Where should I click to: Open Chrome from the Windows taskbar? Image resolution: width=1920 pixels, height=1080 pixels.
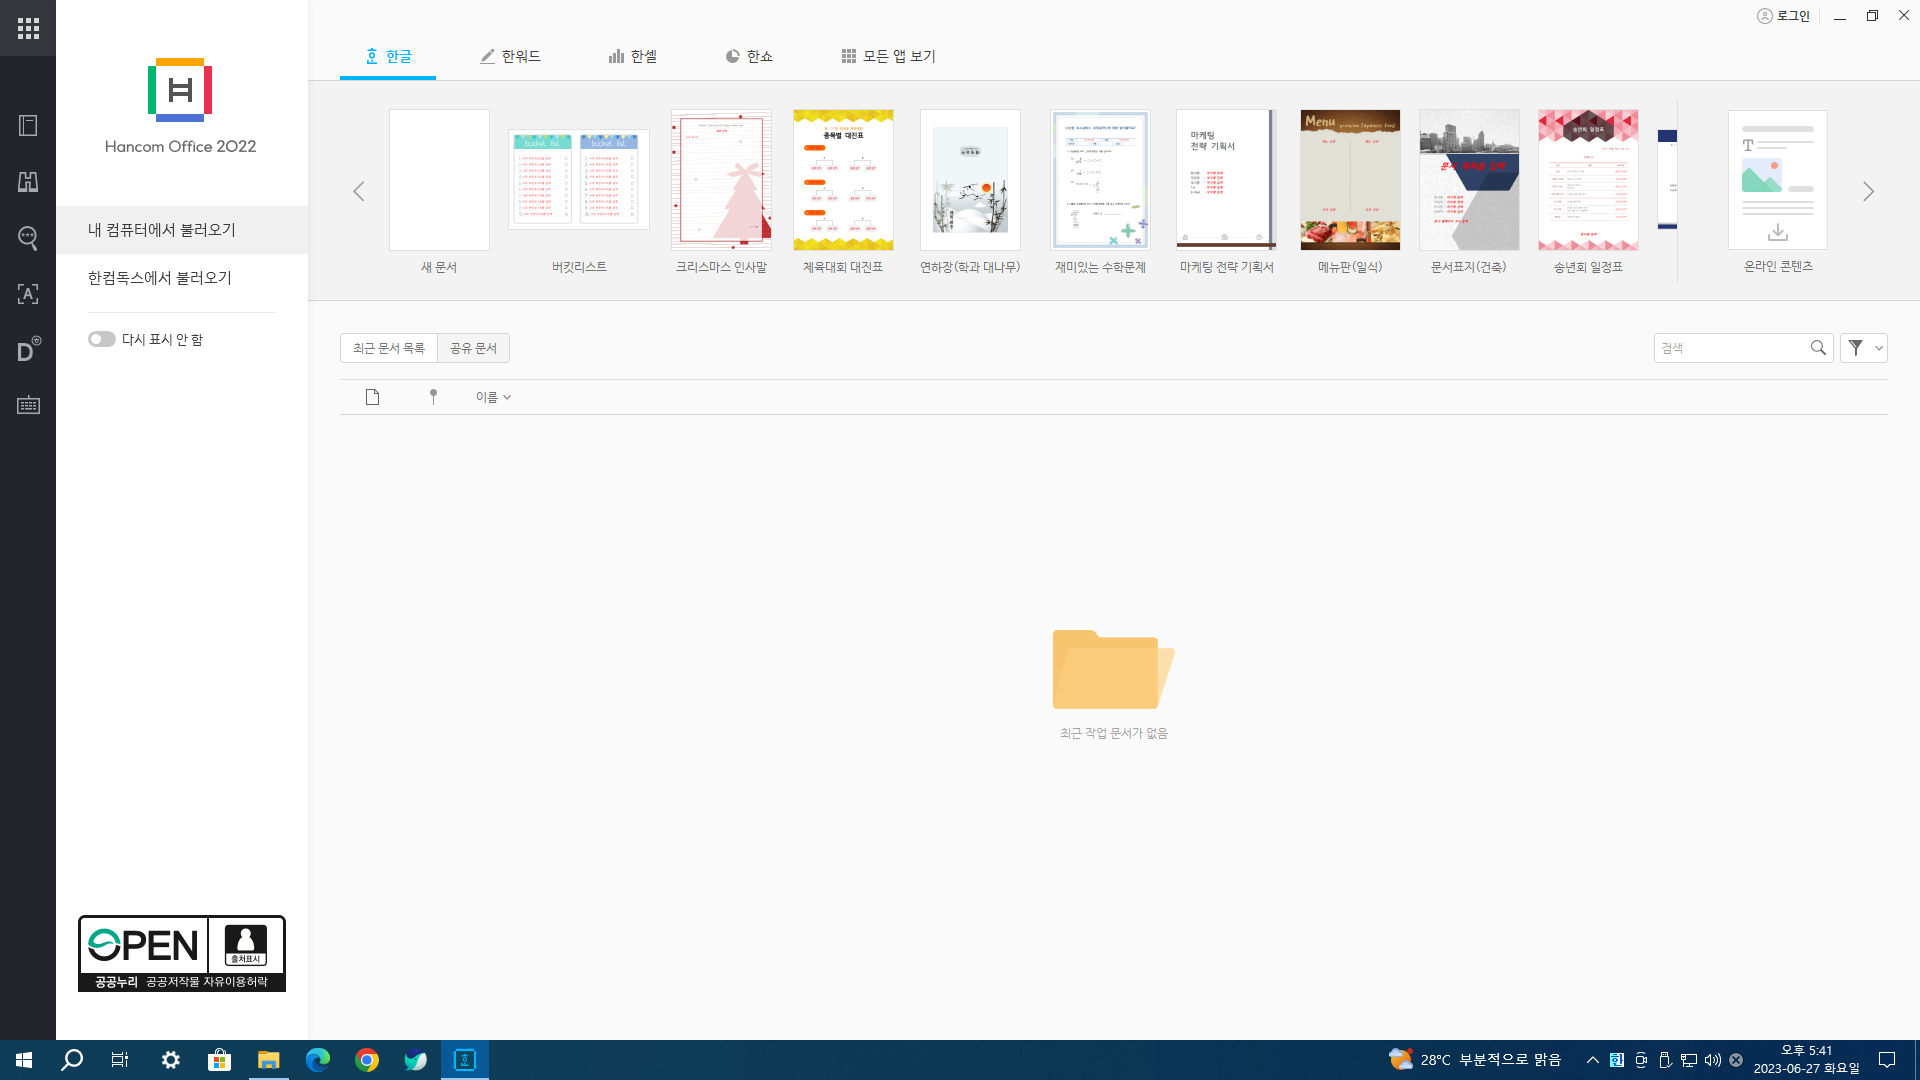point(367,1060)
